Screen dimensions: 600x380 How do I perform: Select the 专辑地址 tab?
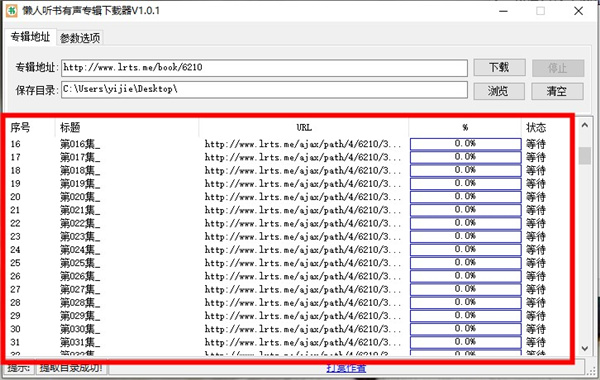30,36
